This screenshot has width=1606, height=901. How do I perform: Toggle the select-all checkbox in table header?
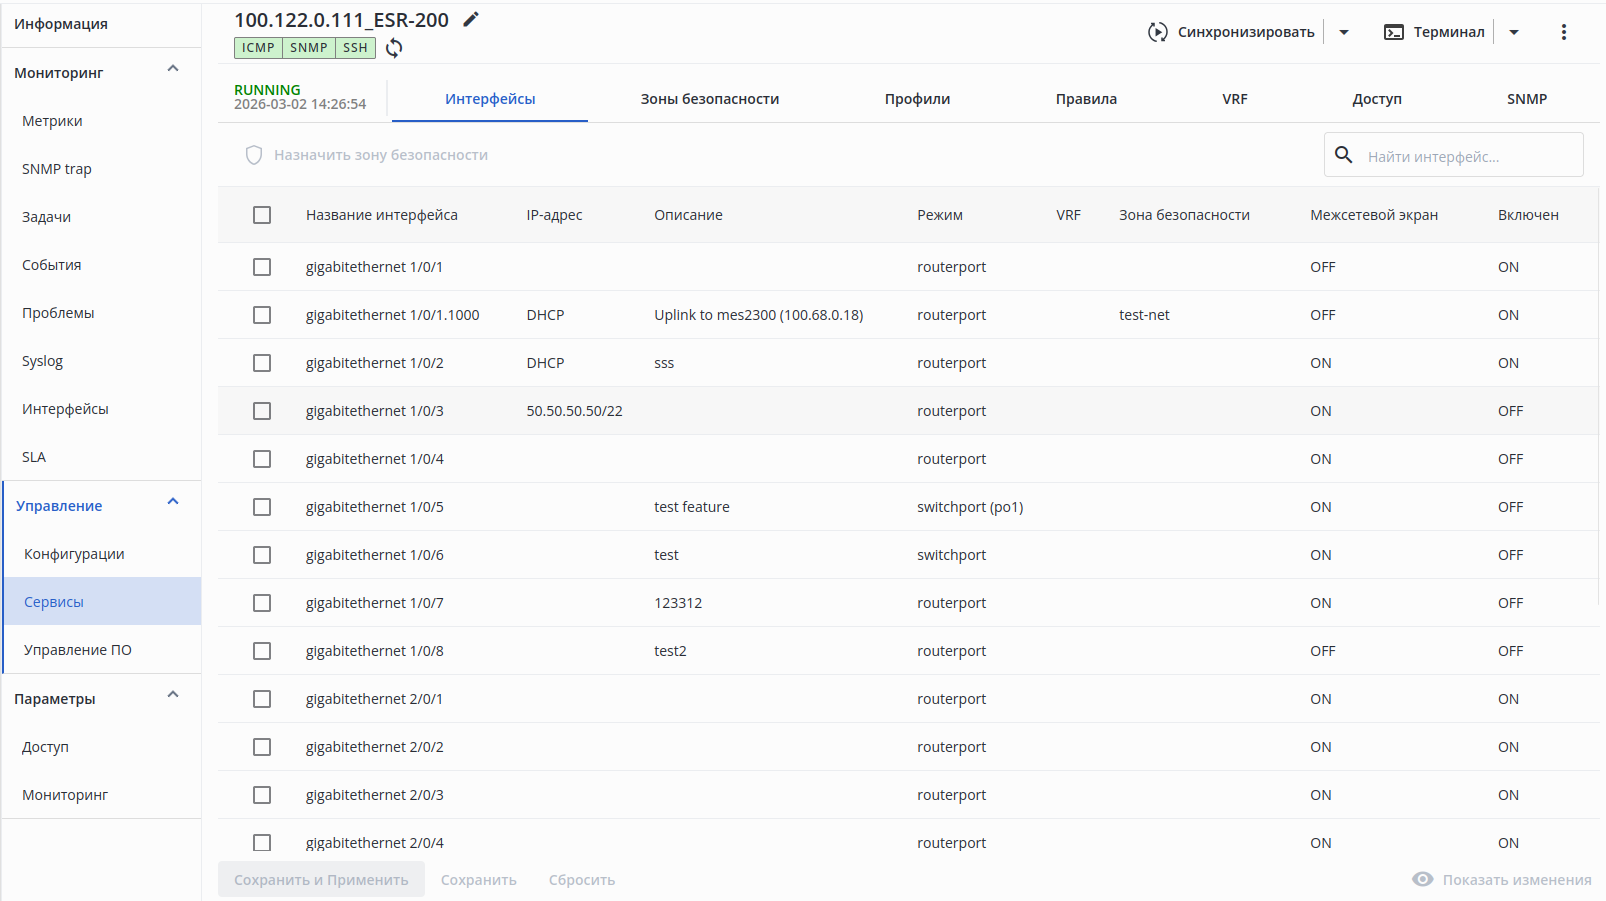tap(262, 215)
